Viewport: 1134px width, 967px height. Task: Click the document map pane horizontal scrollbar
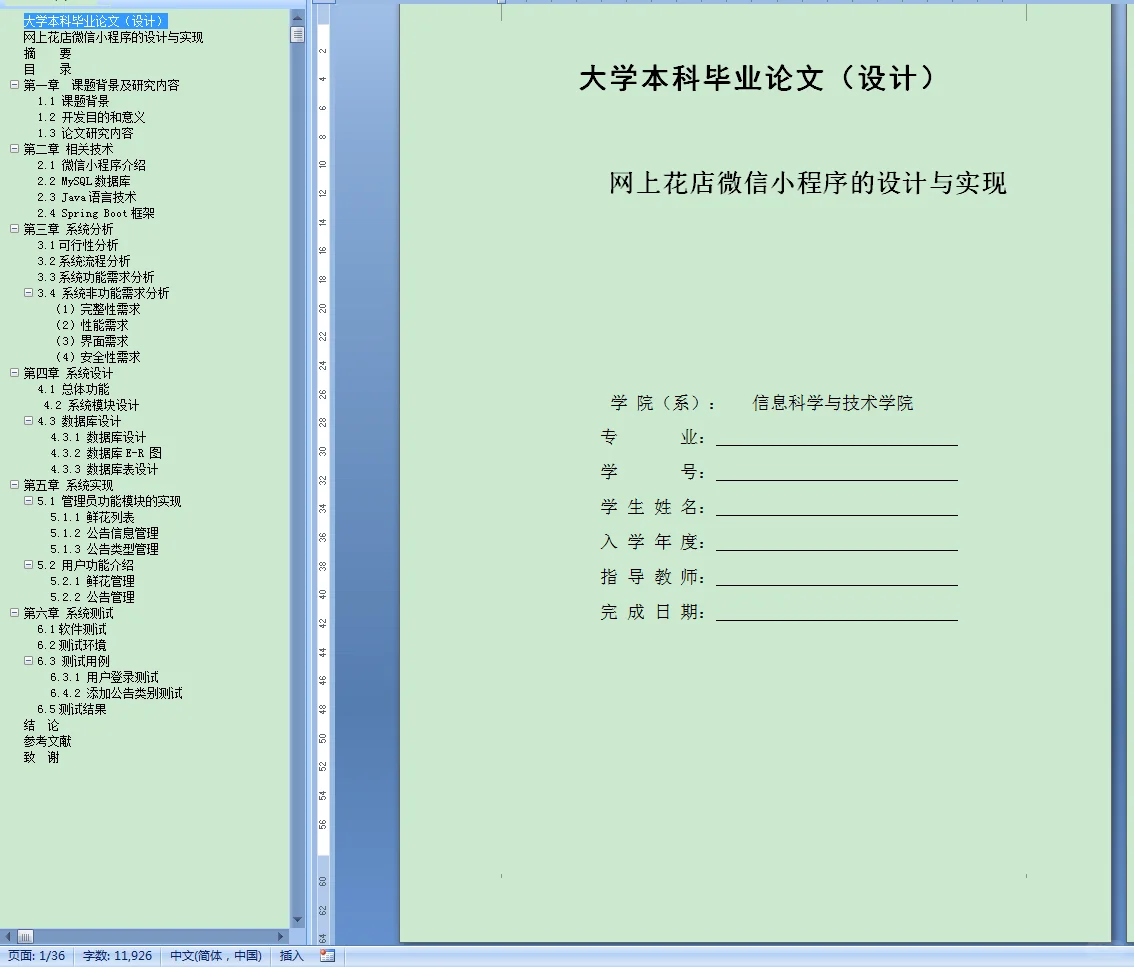tap(150, 934)
